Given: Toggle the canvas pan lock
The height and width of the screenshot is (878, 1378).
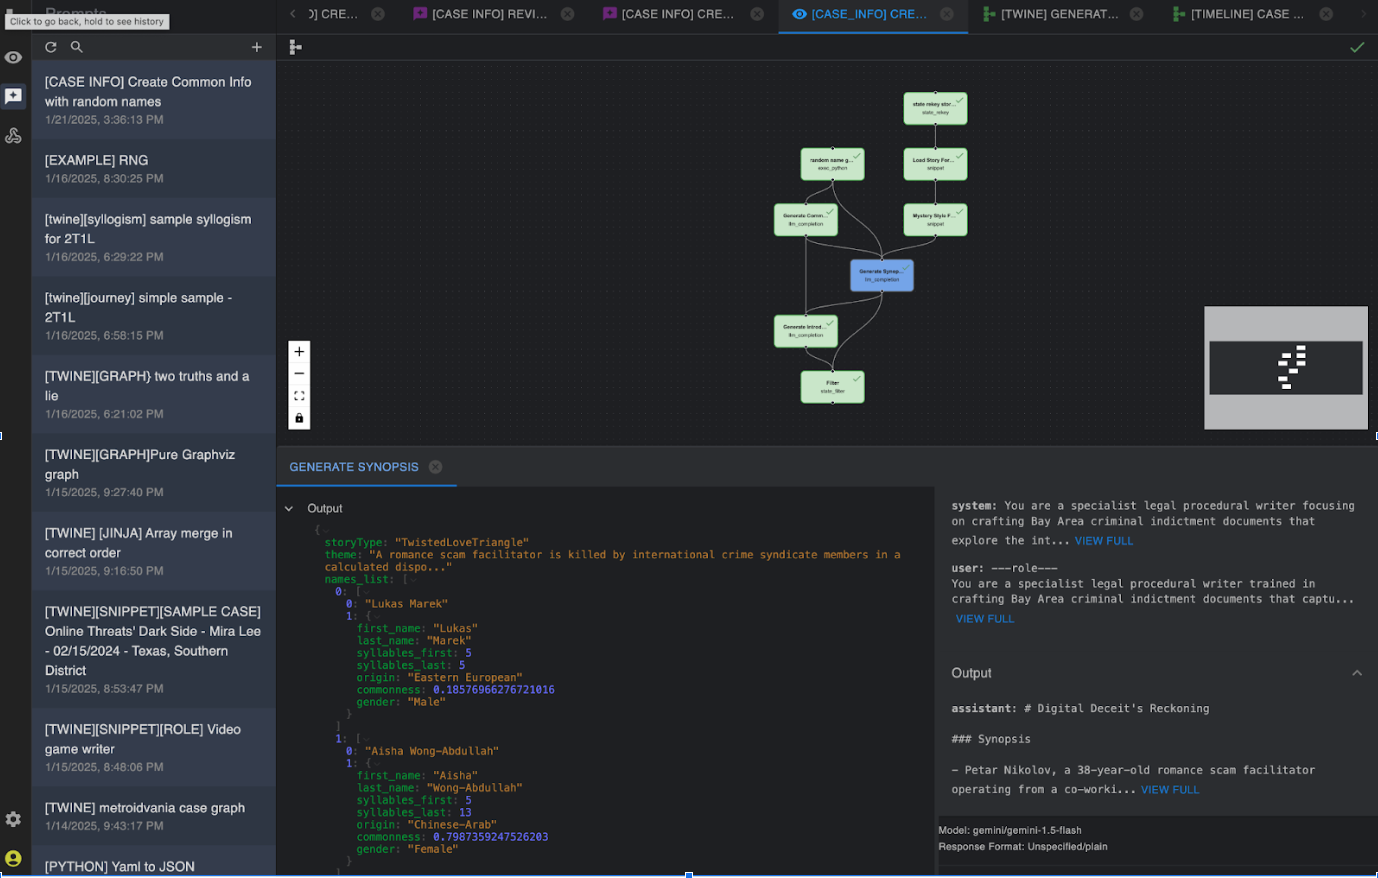Looking at the screenshot, I should 298,417.
